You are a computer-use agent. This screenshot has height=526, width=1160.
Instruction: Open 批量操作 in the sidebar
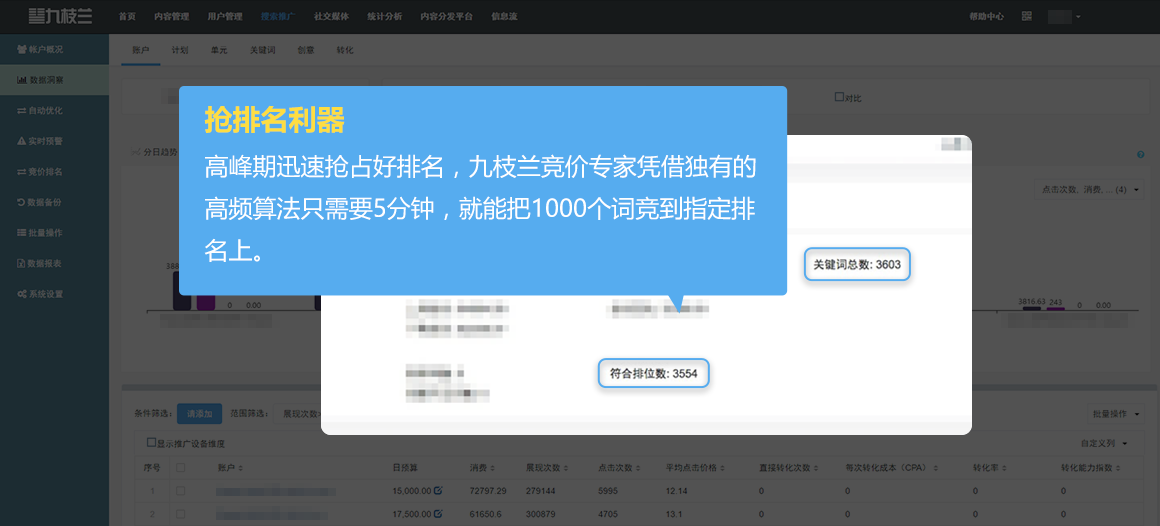[54, 232]
